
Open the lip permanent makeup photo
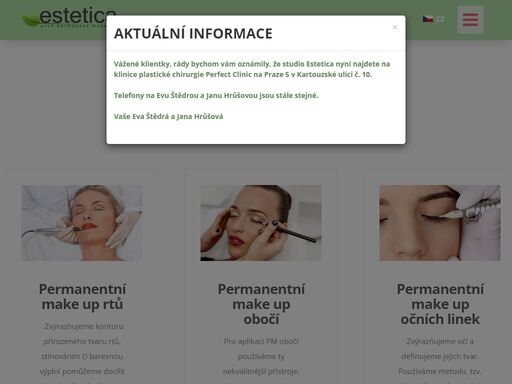coord(82,223)
